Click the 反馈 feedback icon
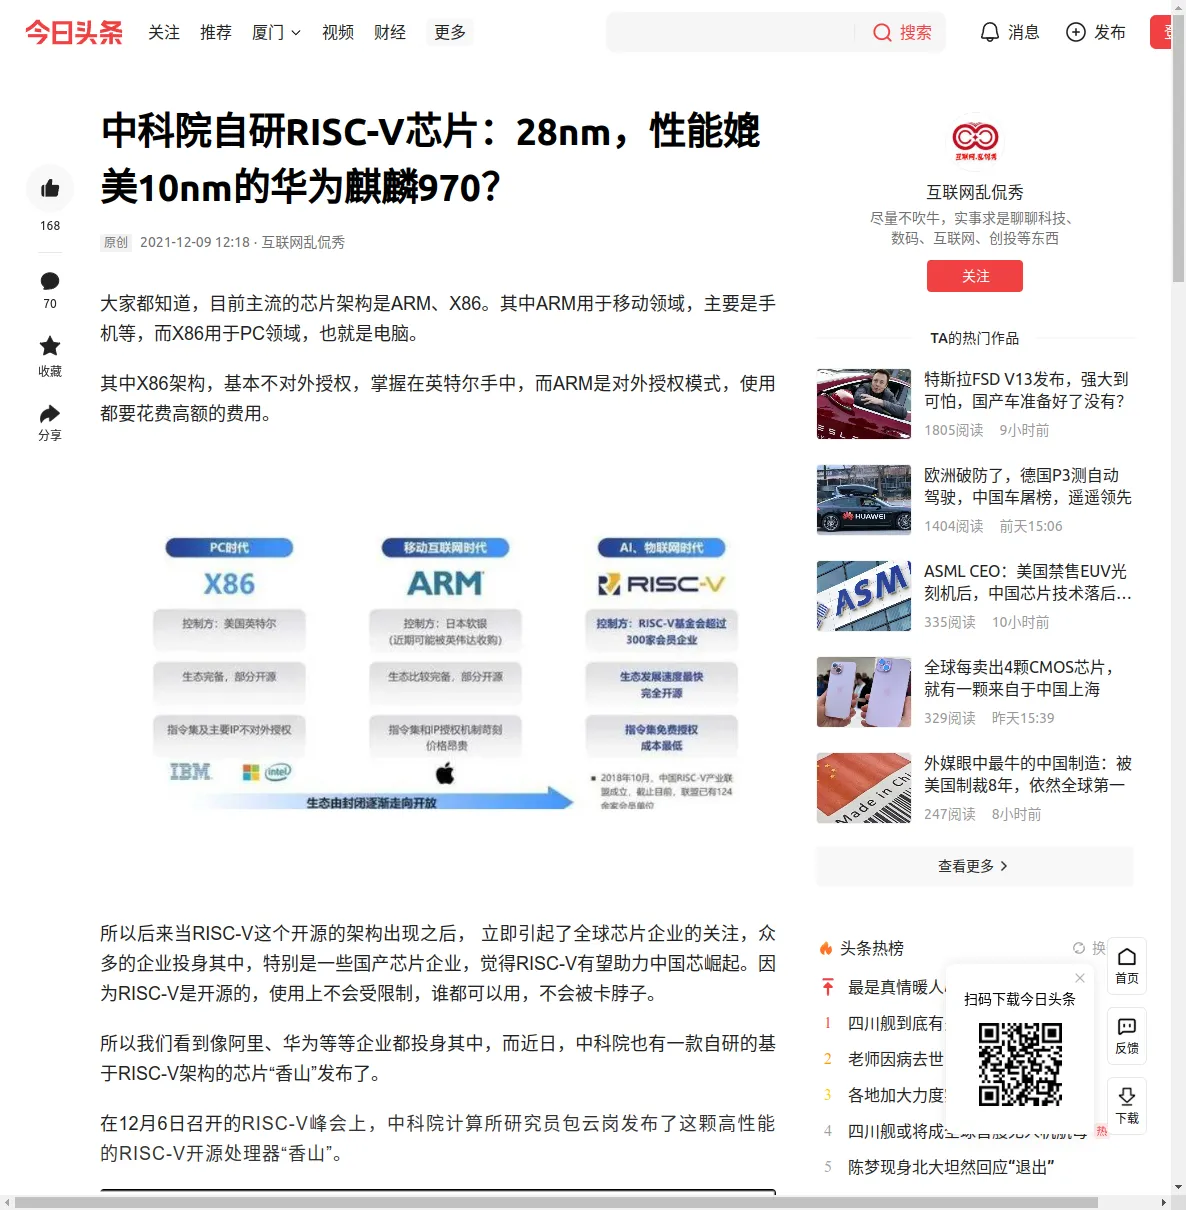This screenshot has height=1210, width=1186. point(1127,1026)
